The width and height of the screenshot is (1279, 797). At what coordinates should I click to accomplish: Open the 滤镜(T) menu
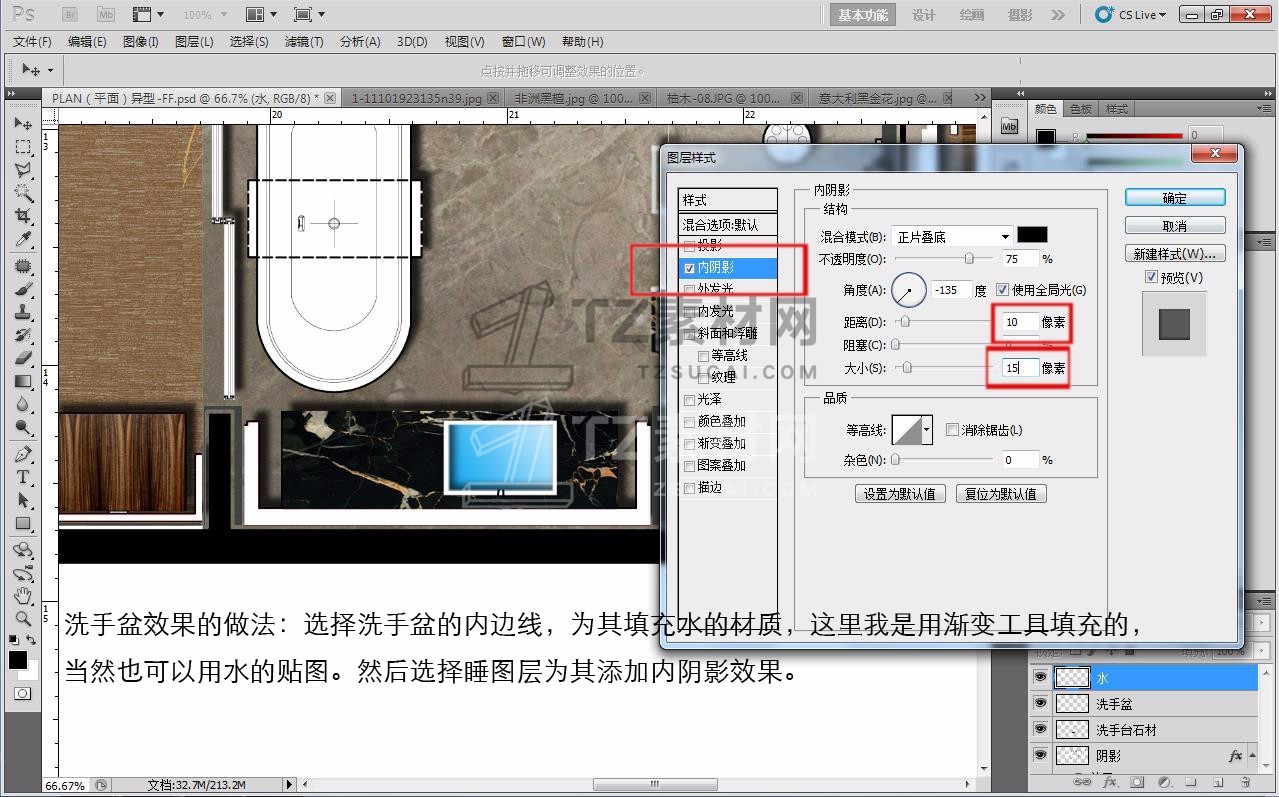(x=304, y=42)
